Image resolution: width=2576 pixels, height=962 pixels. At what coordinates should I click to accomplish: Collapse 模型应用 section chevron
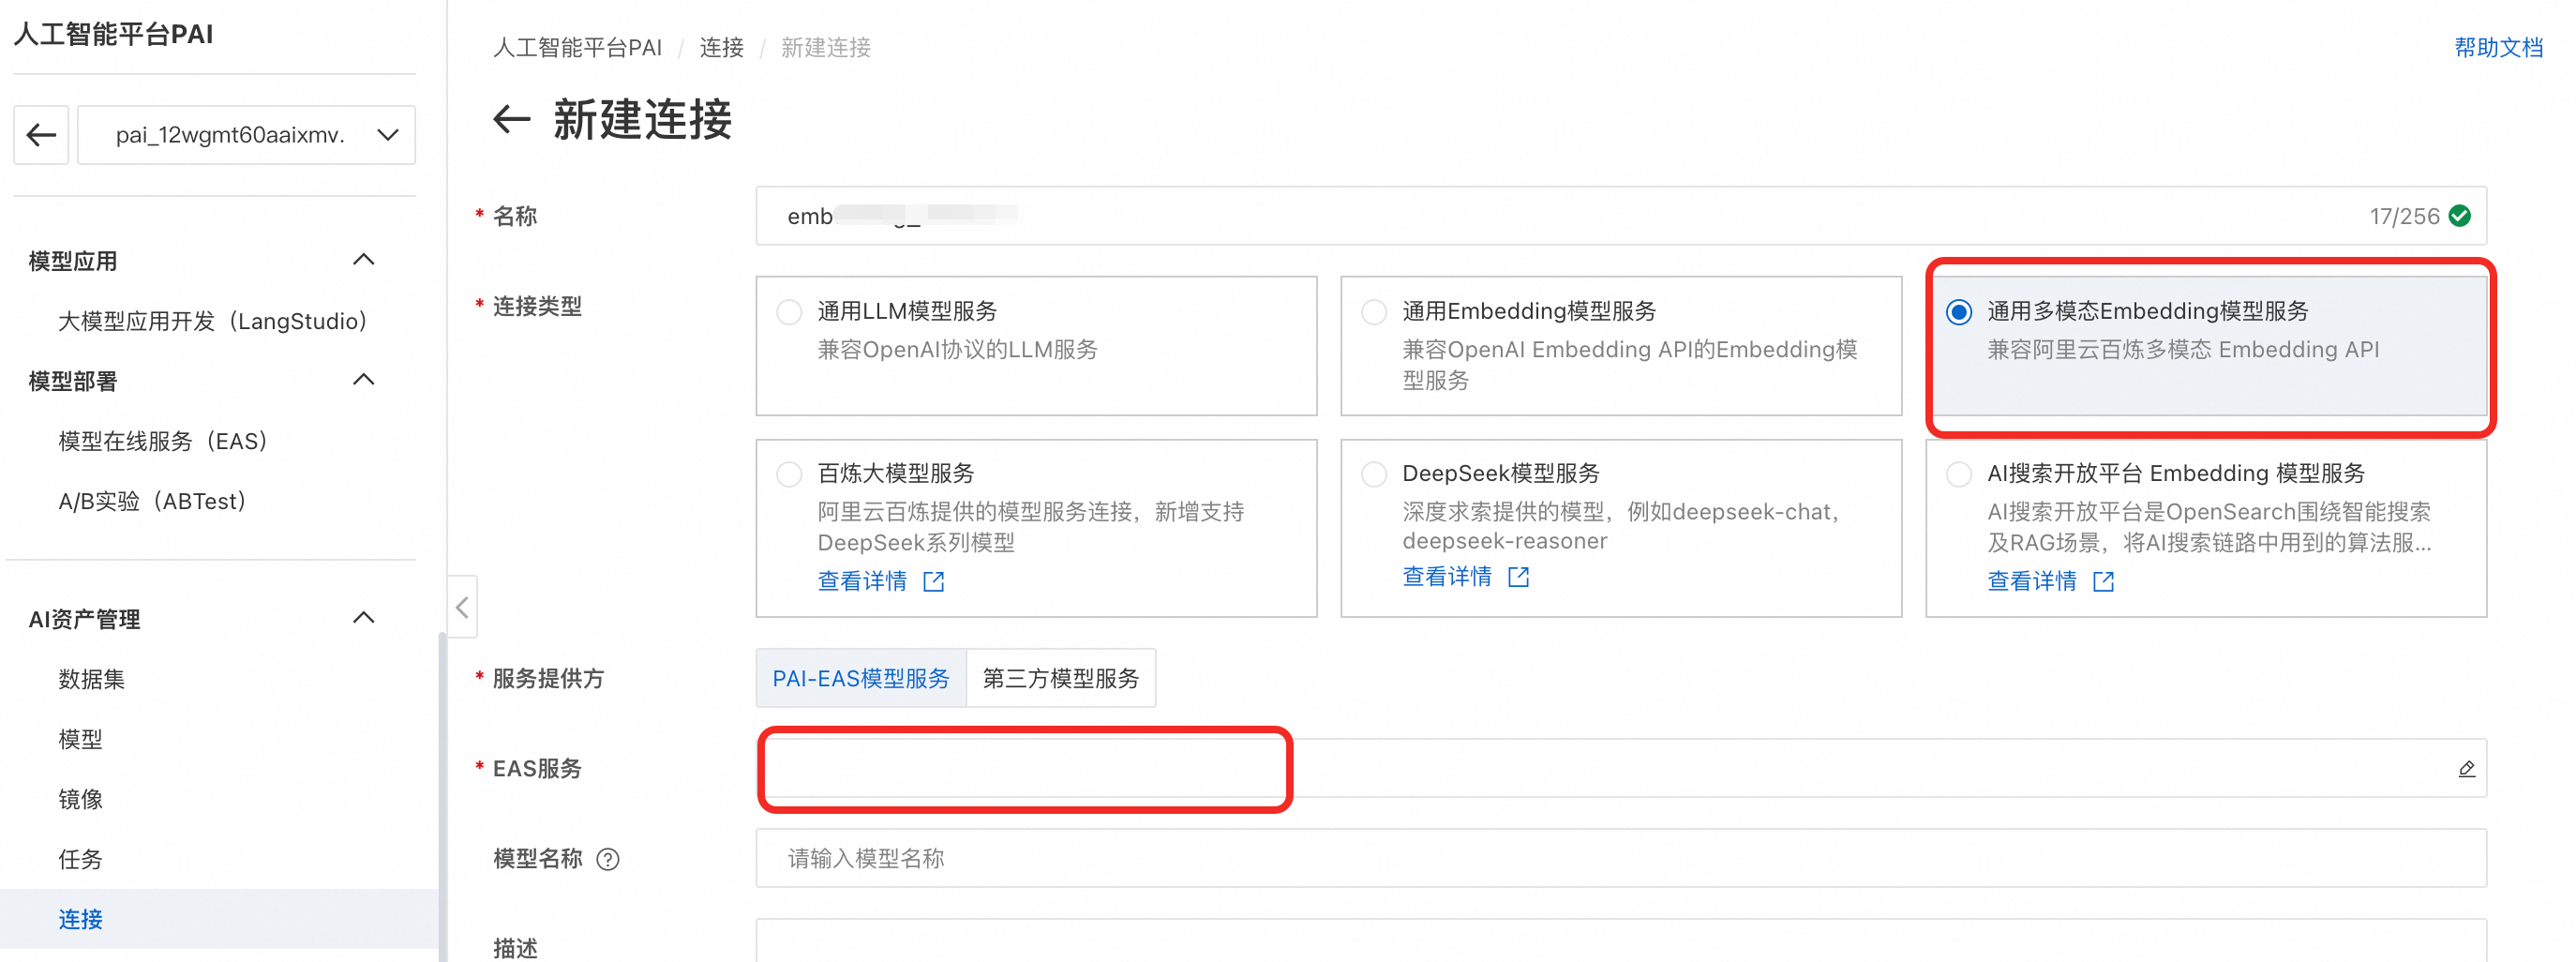pos(364,260)
